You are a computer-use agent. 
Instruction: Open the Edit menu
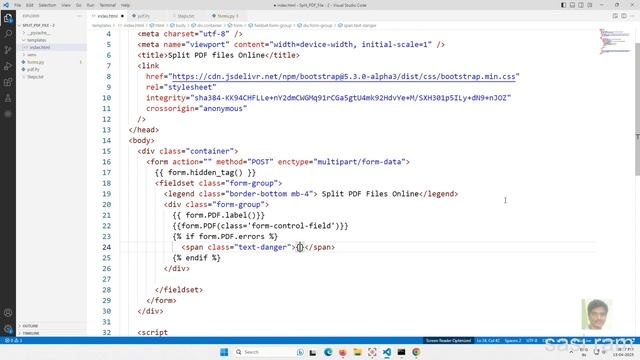tap(30, 5)
